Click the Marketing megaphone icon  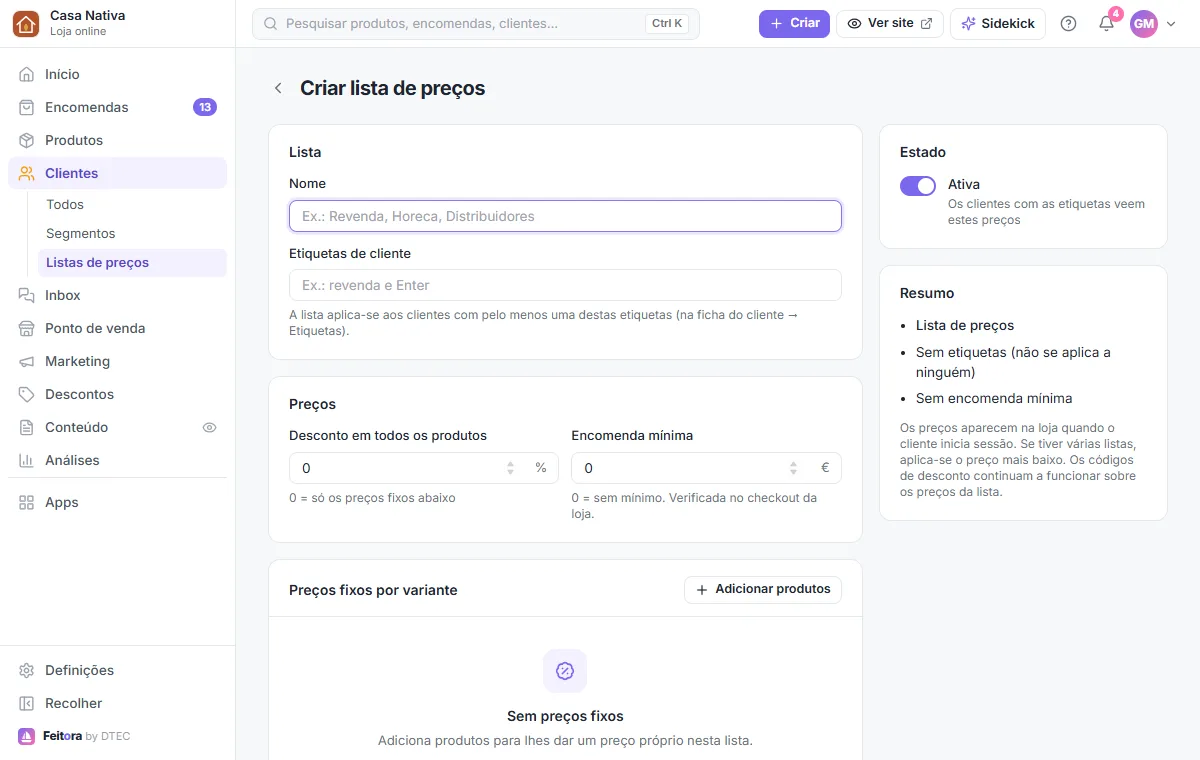27,361
